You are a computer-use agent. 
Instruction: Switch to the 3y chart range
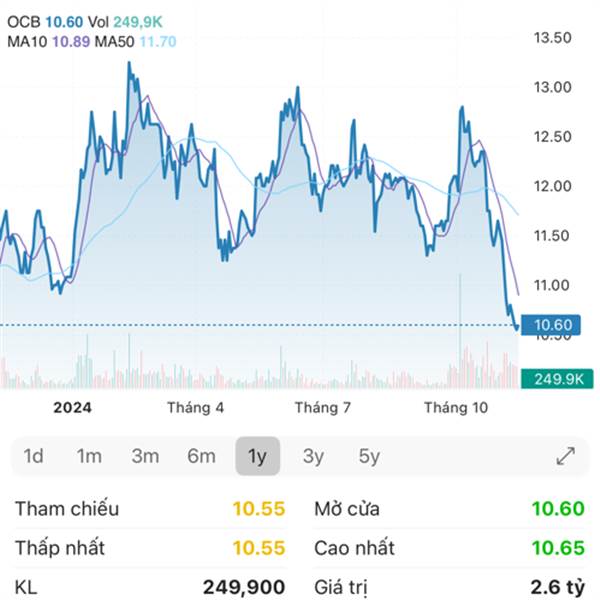313,456
